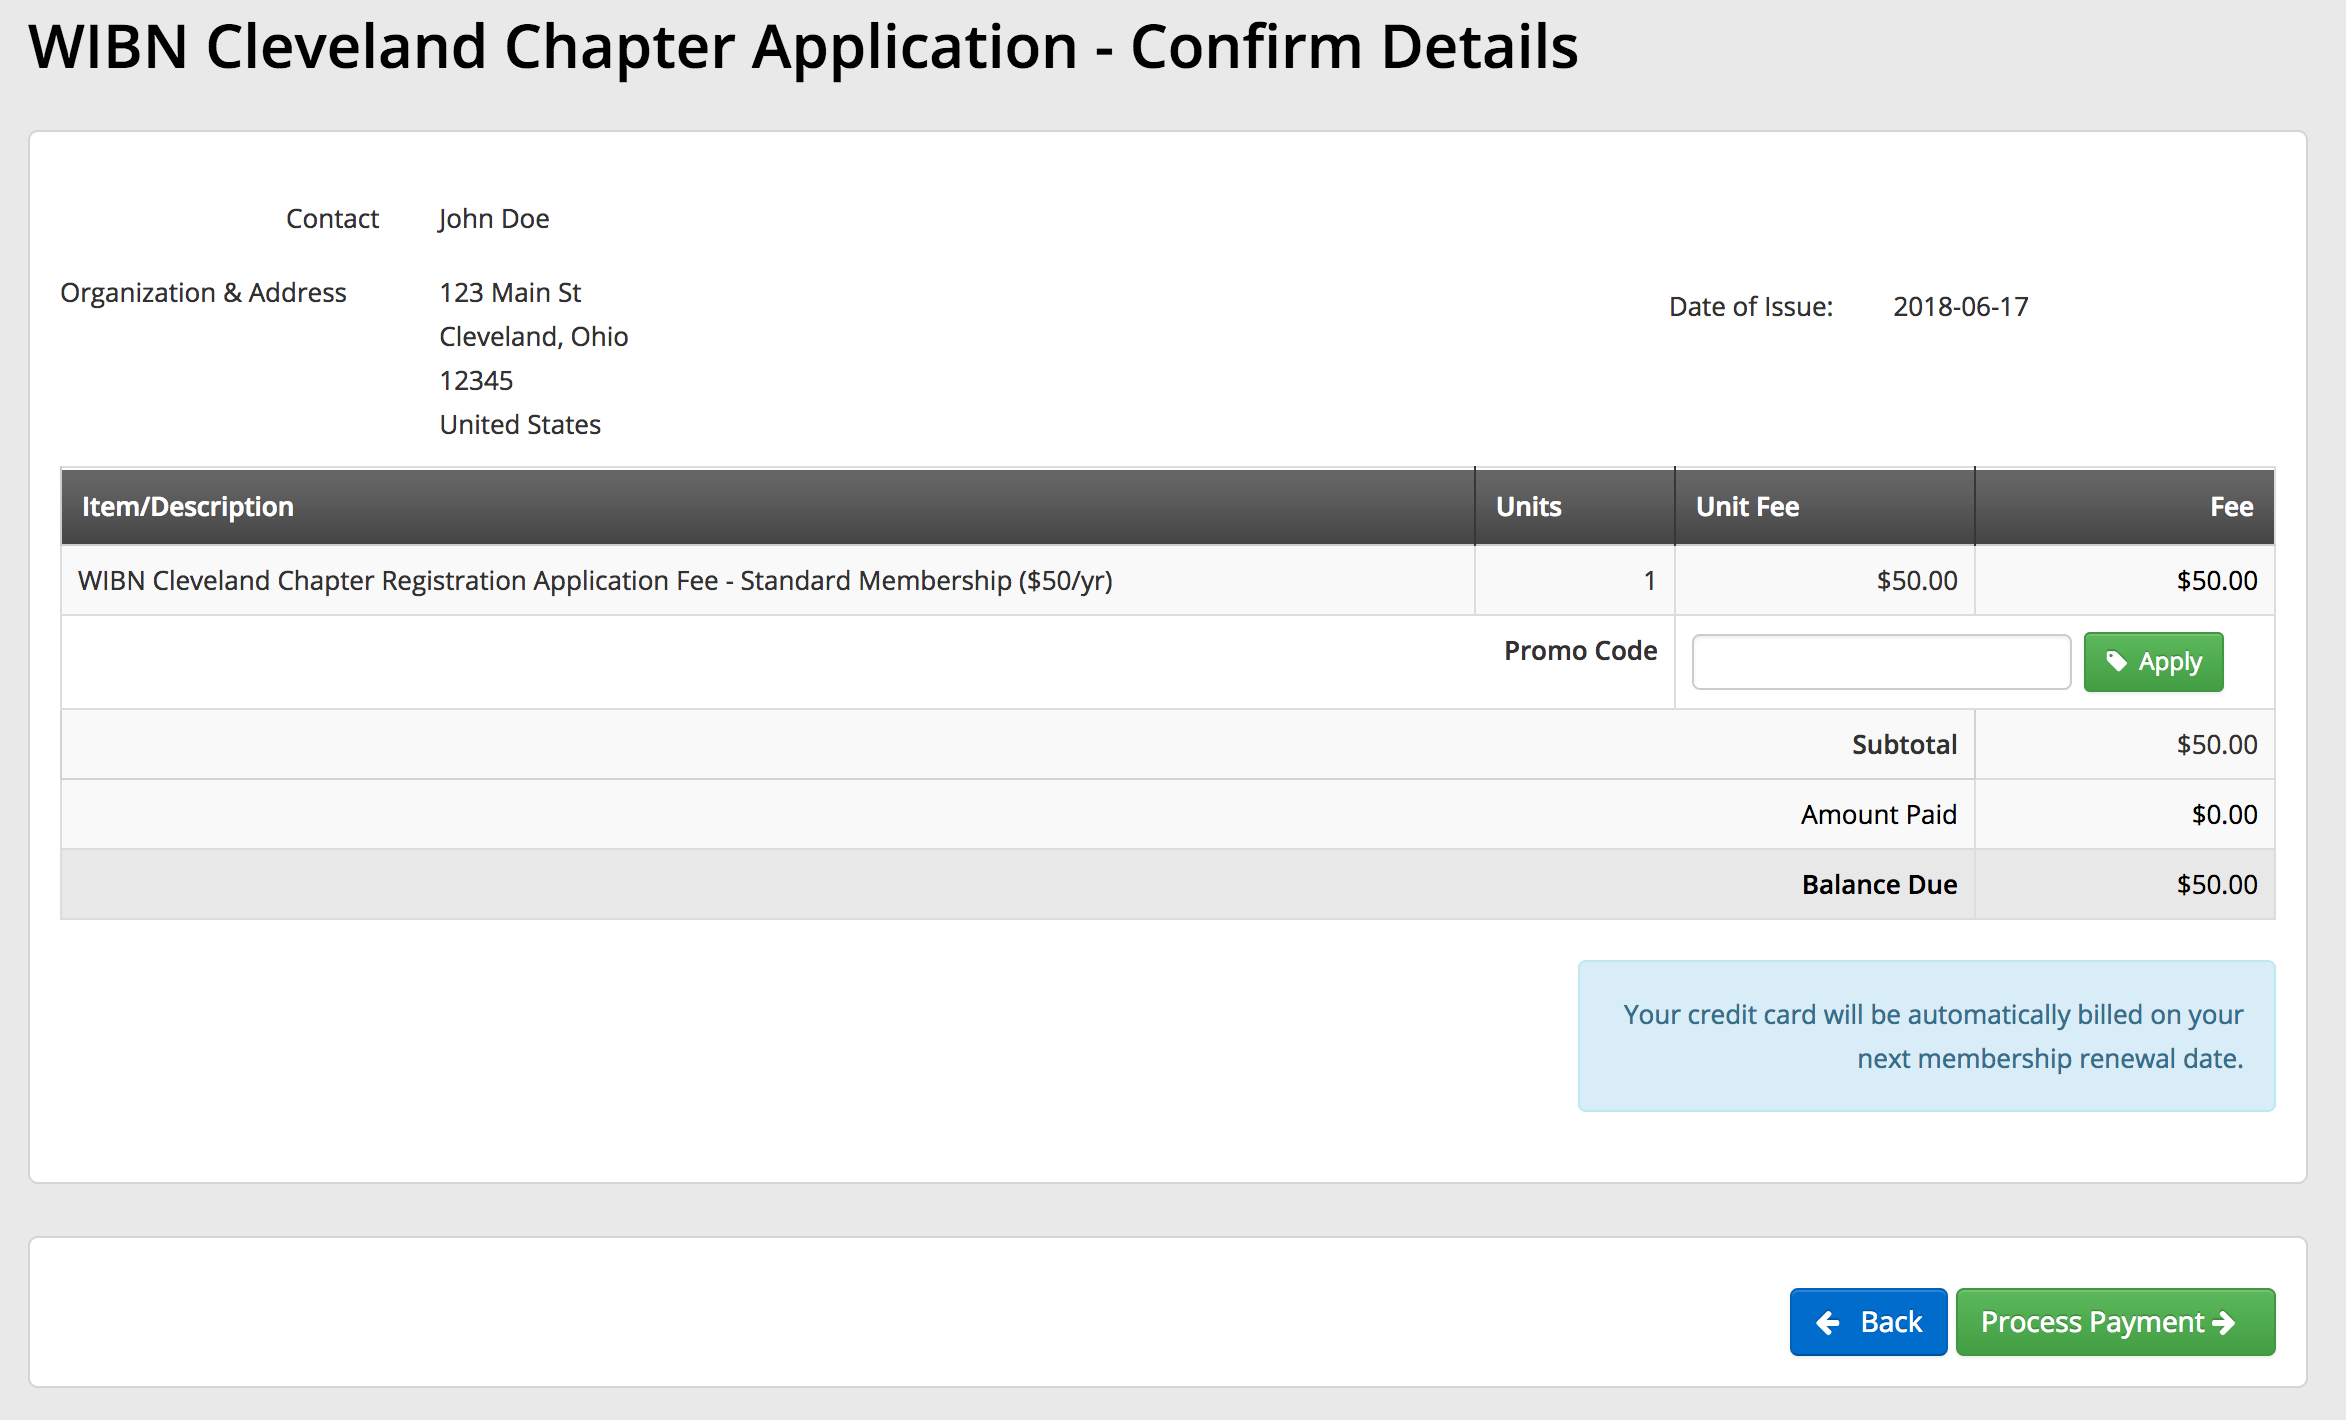This screenshot has width=2346, height=1420.
Task: Click the Process Payment button
Action: point(2115,1322)
